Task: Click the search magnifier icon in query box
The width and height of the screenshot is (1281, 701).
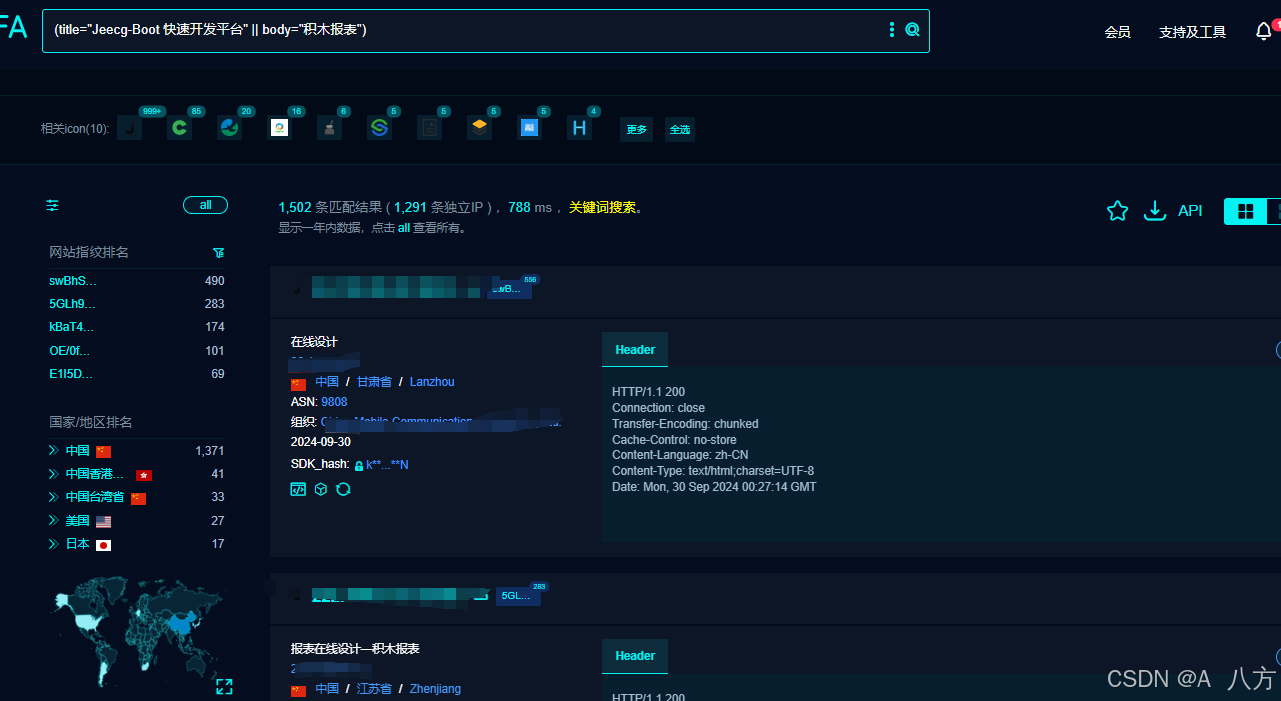Action: 912,30
